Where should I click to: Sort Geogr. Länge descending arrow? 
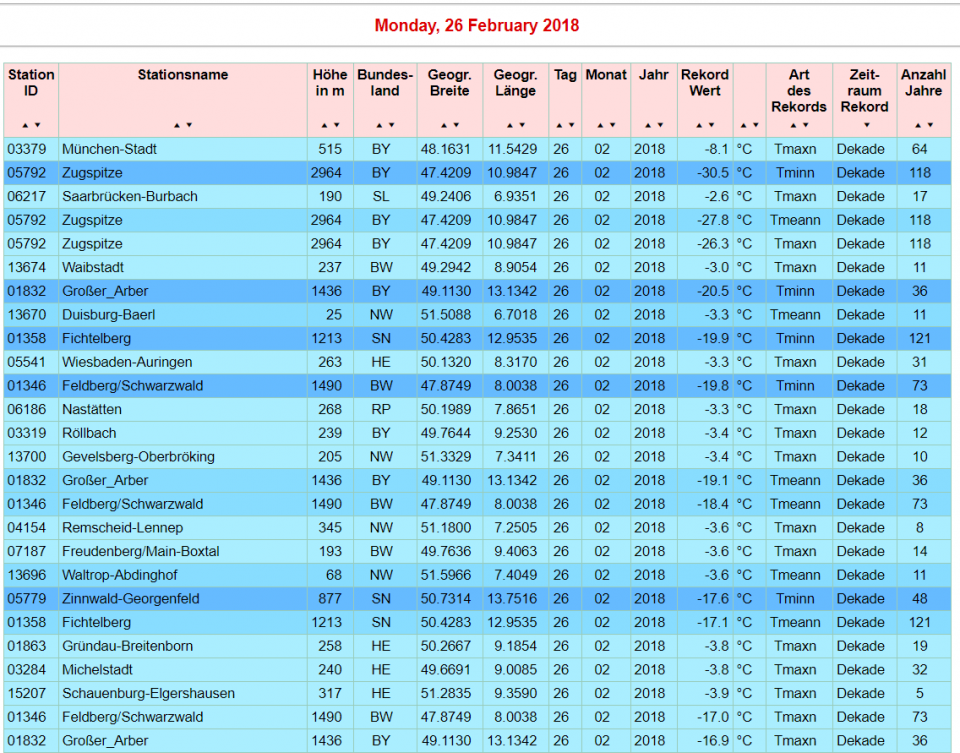pos(521,125)
